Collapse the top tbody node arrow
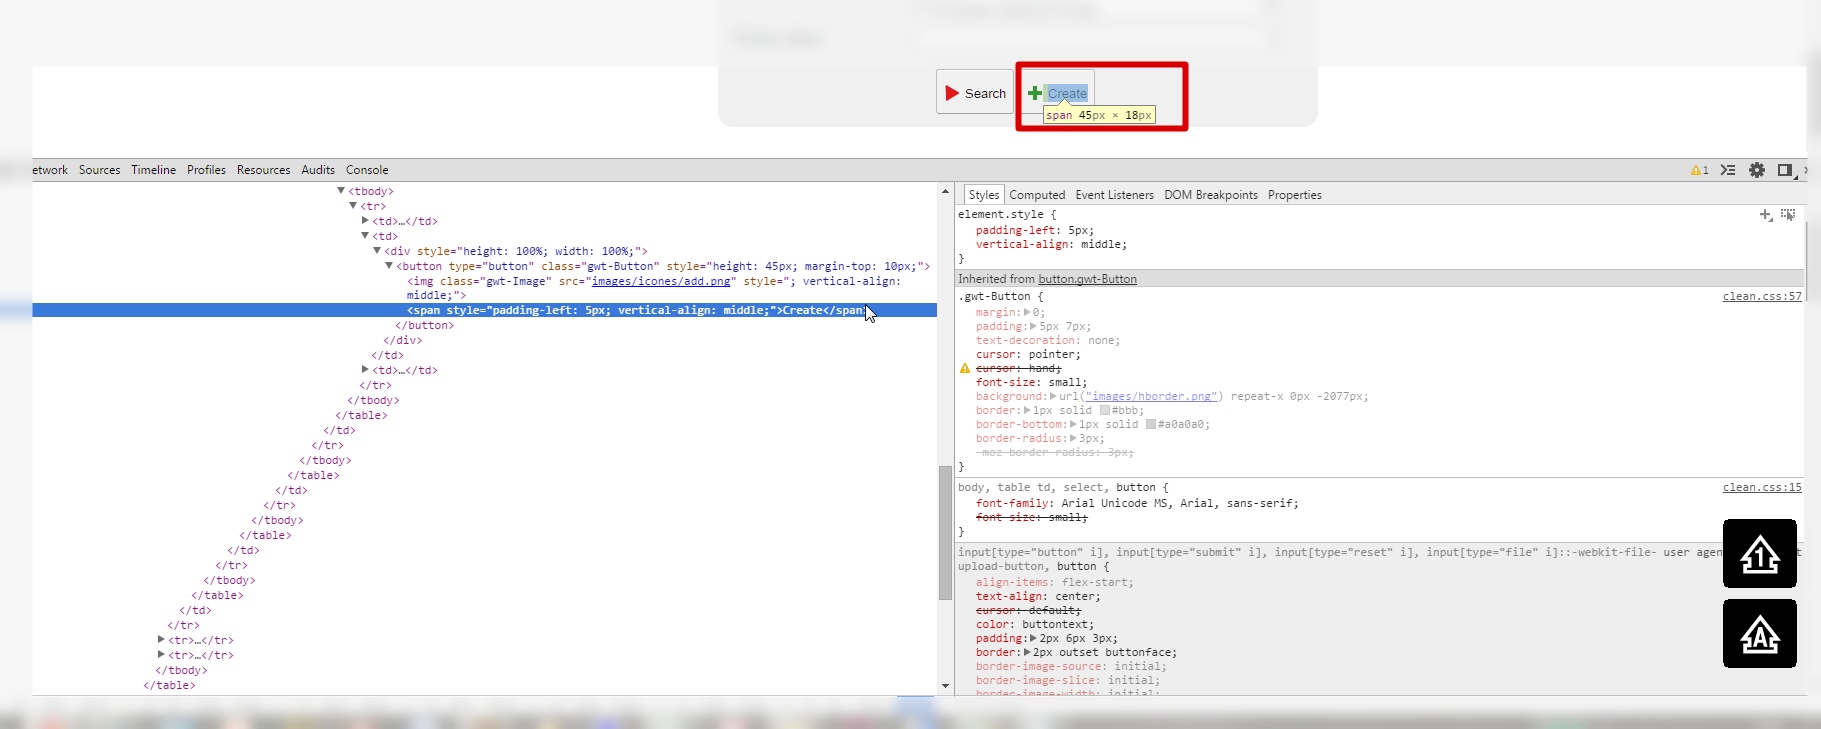This screenshot has width=1821, height=729. pos(341,190)
